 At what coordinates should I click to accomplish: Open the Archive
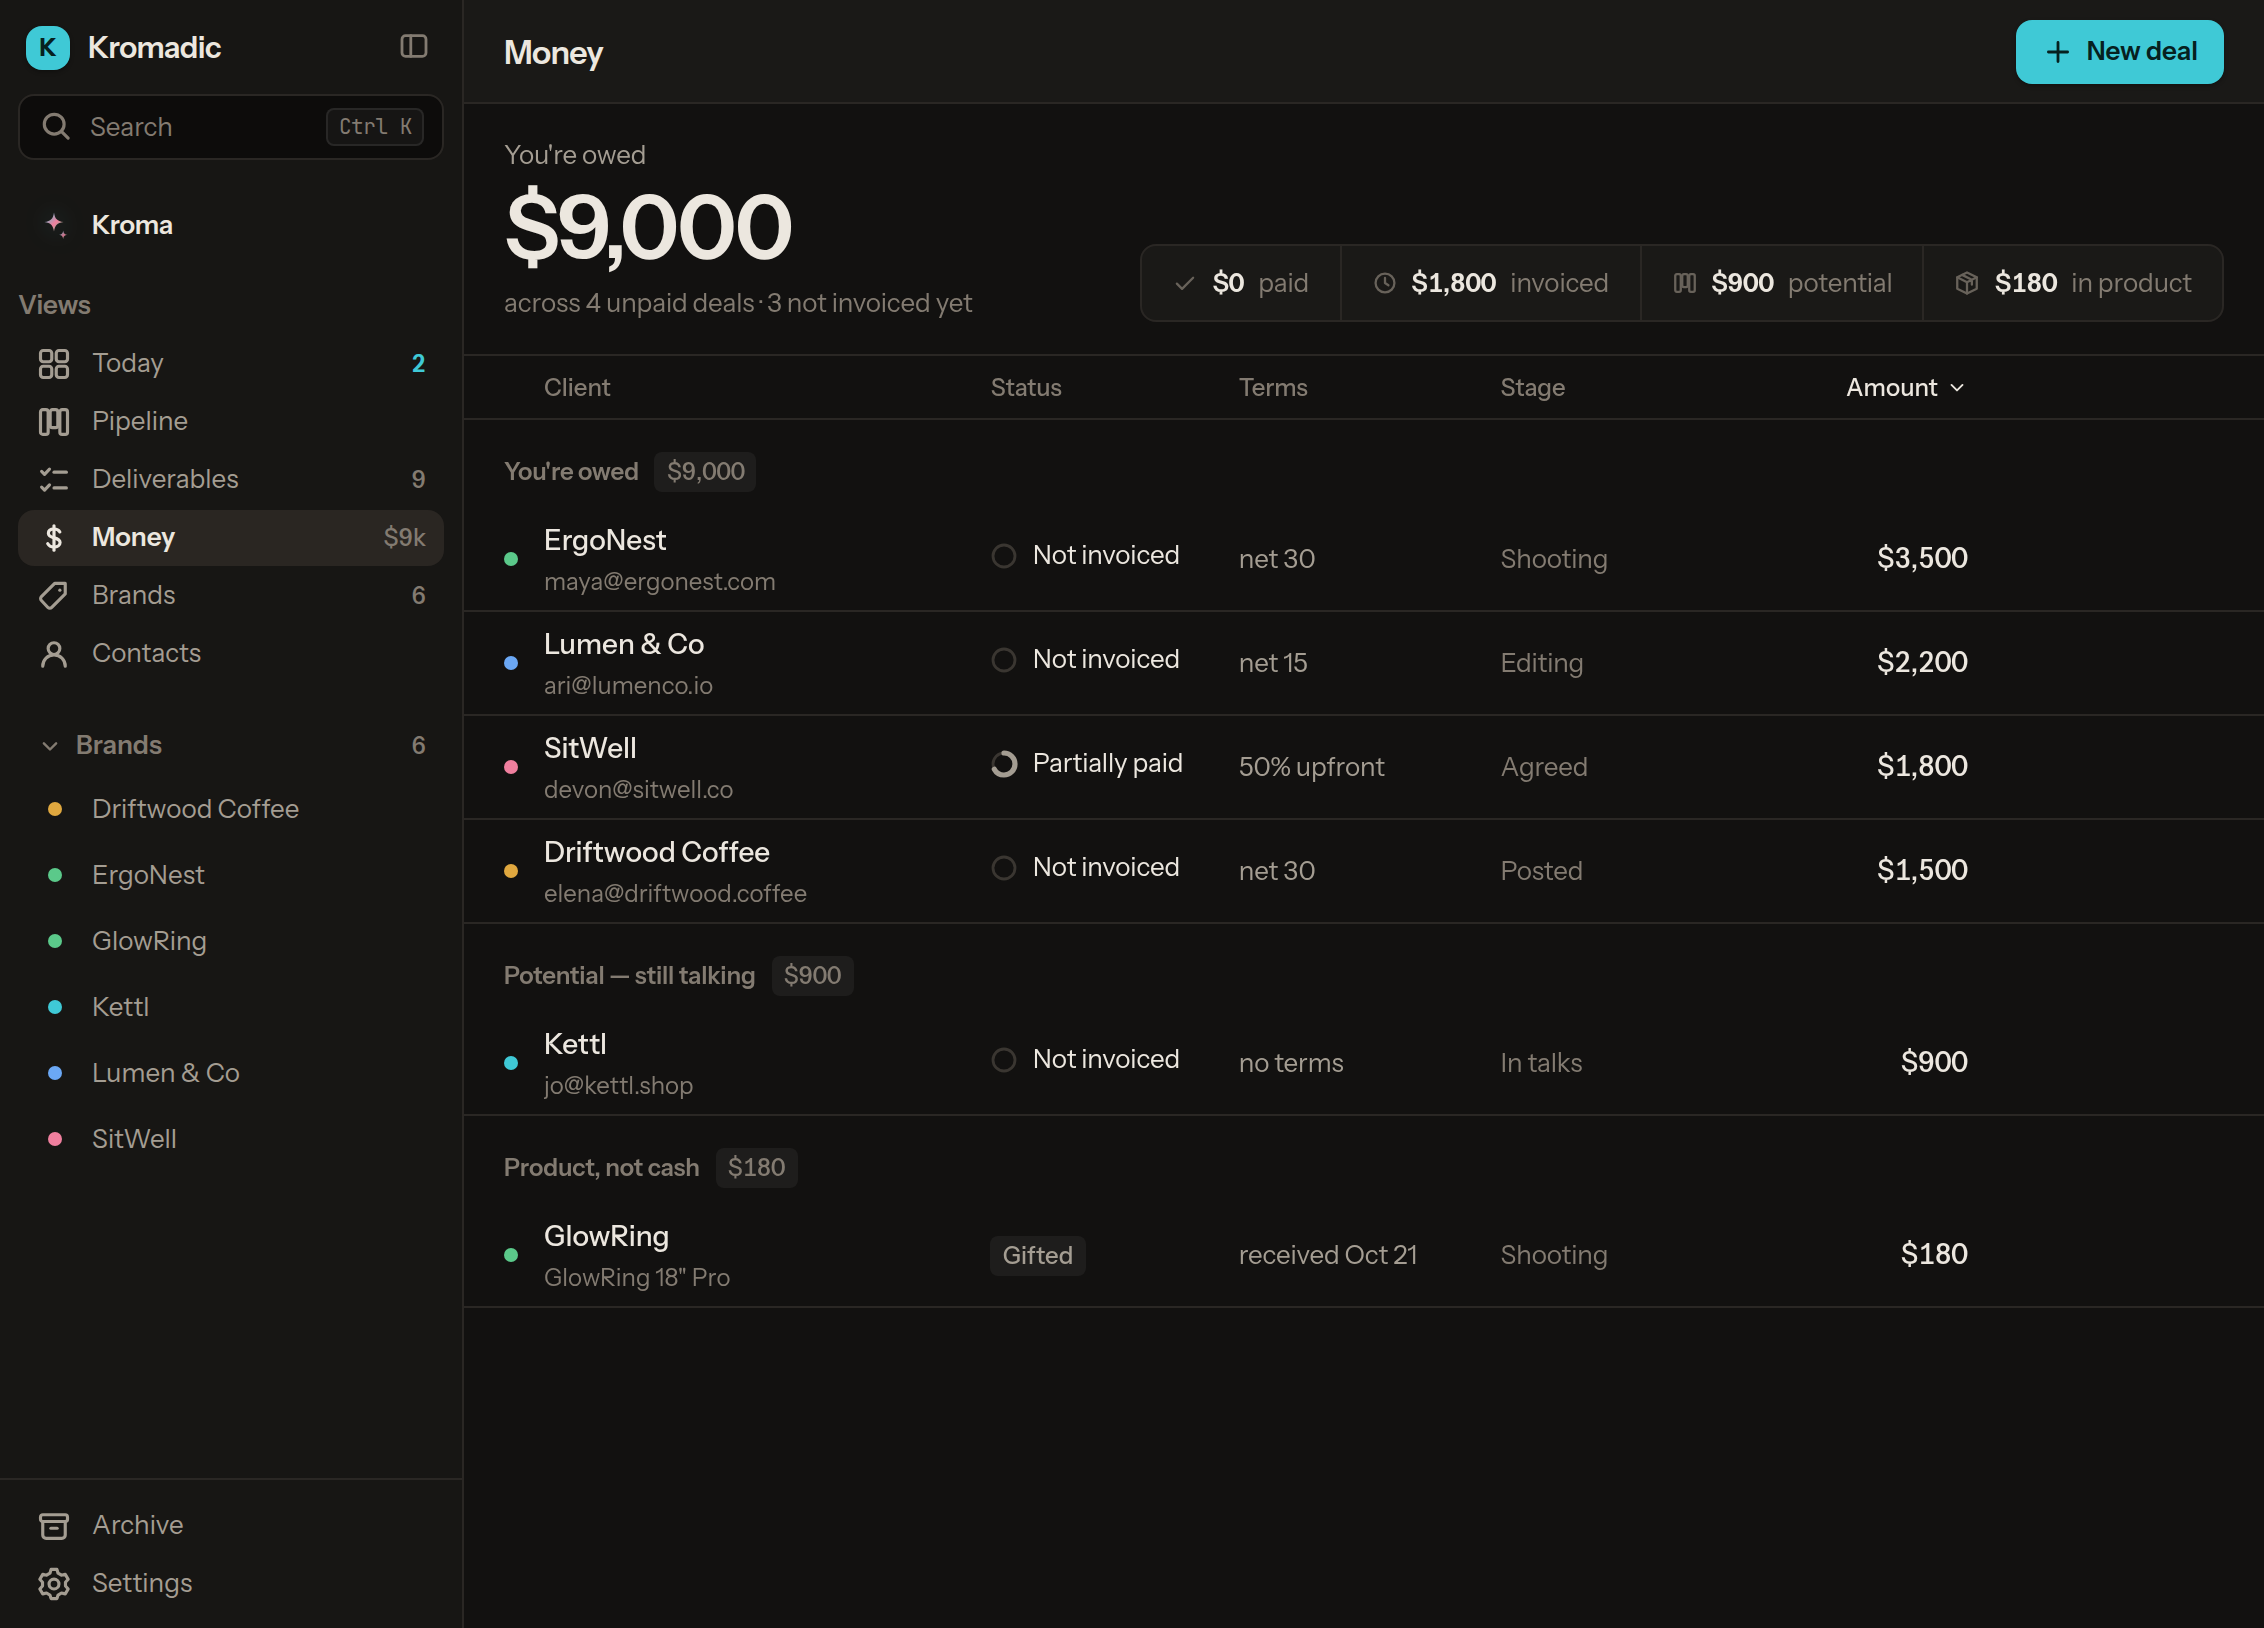click(x=231, y=1525)
